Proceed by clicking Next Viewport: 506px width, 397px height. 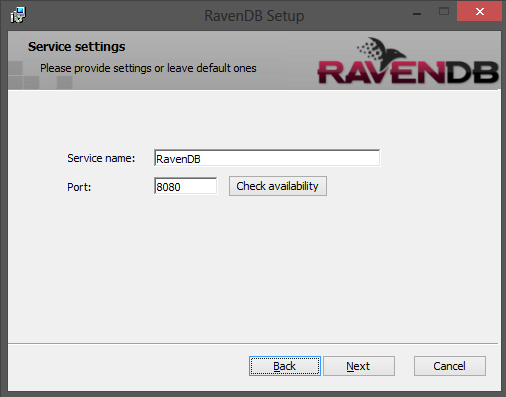359,366
